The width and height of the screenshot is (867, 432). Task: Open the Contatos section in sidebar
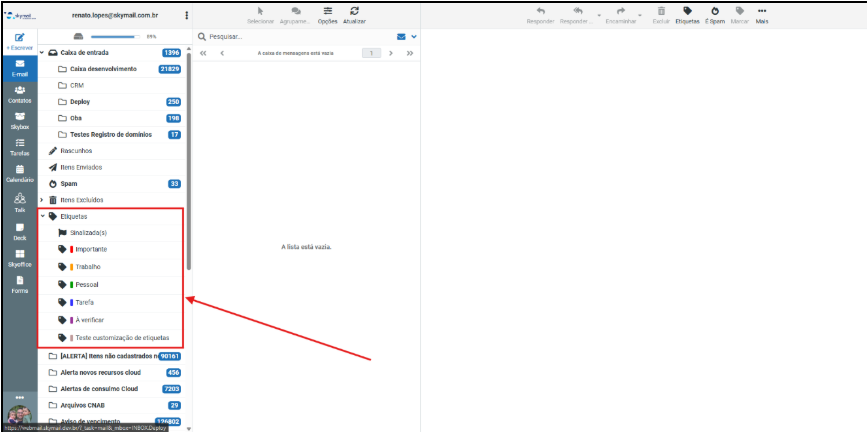(19, 94)
